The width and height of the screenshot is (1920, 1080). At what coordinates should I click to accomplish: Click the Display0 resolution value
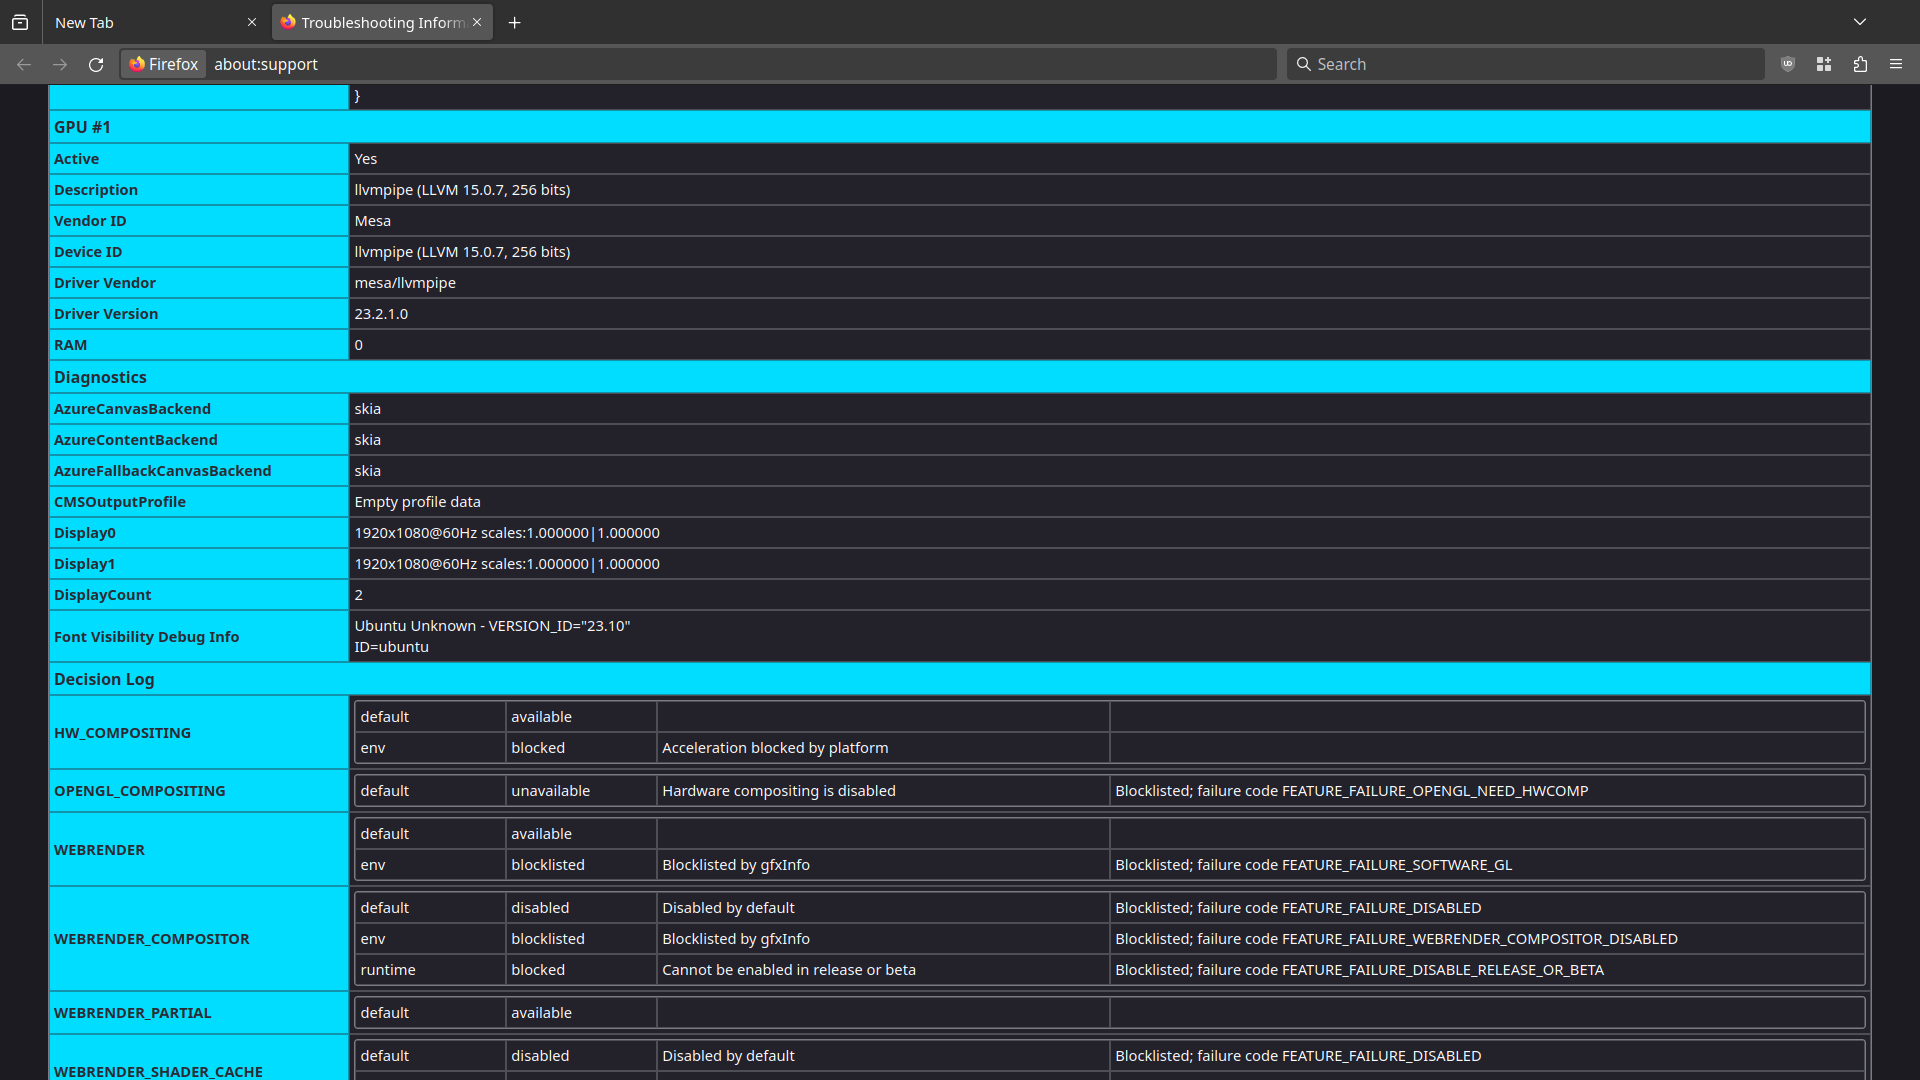507,533
